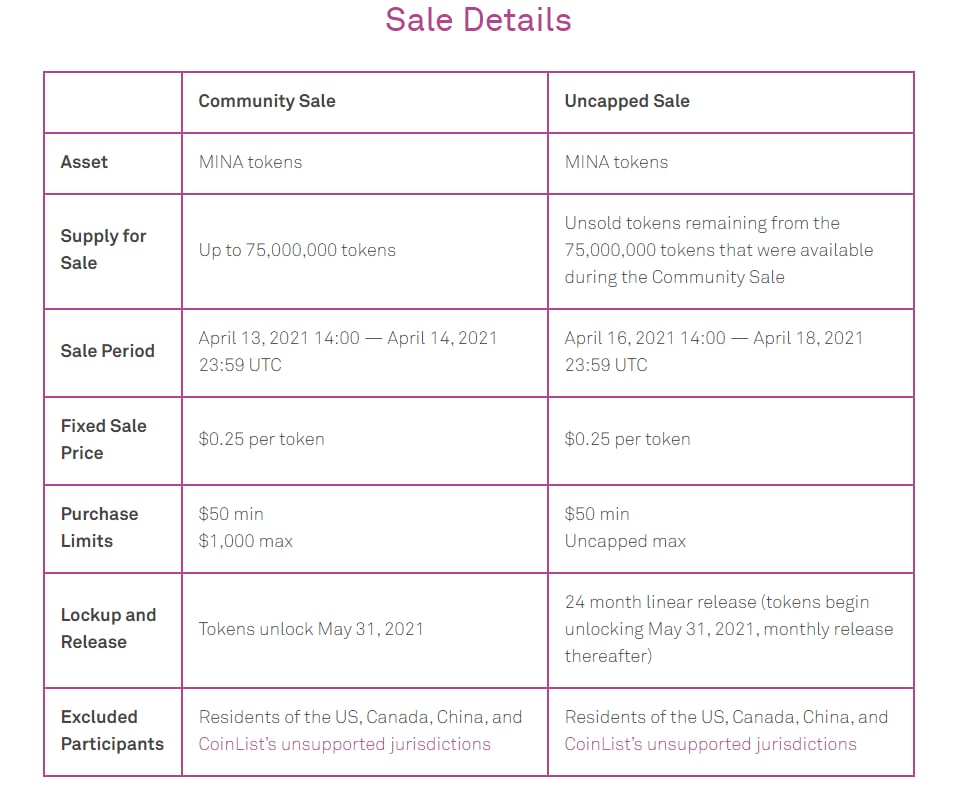Click the Uncapped Sale column header
Viewport: 965px width, 786px height.
coord(627,101)
